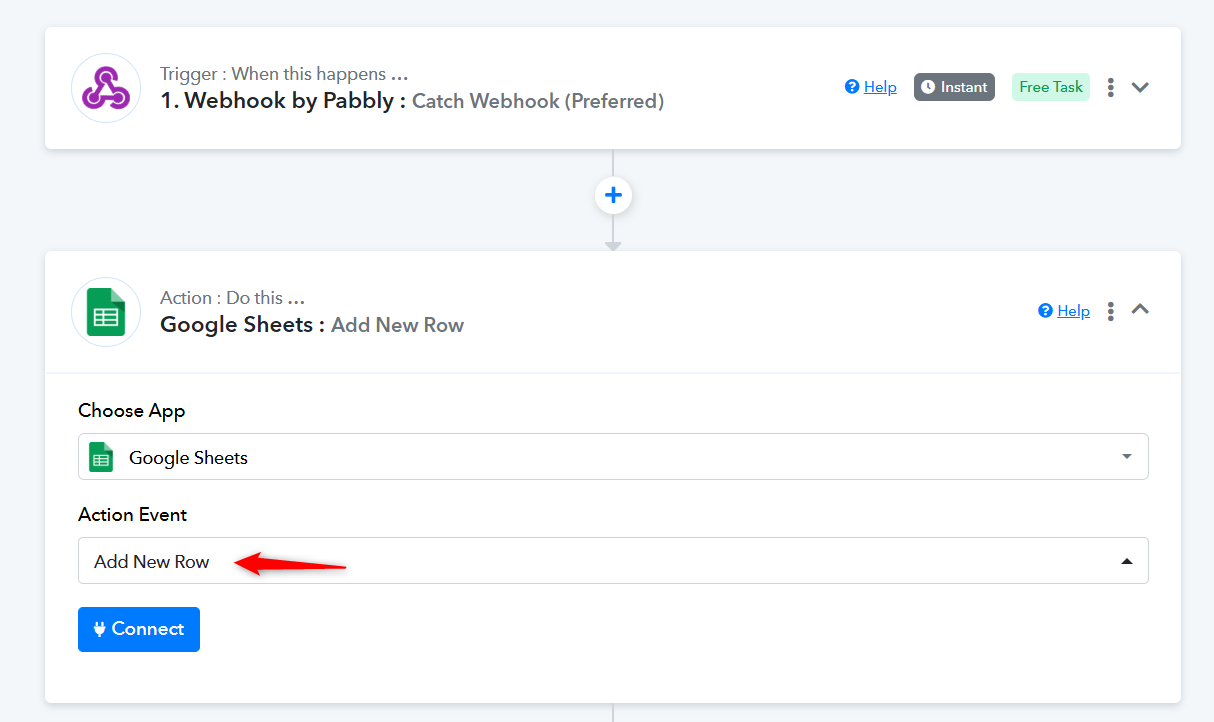The height and width of the screenshot is (722, 1214).
Task: Click the Add New Row field text
Action: [x=152, y=562]
